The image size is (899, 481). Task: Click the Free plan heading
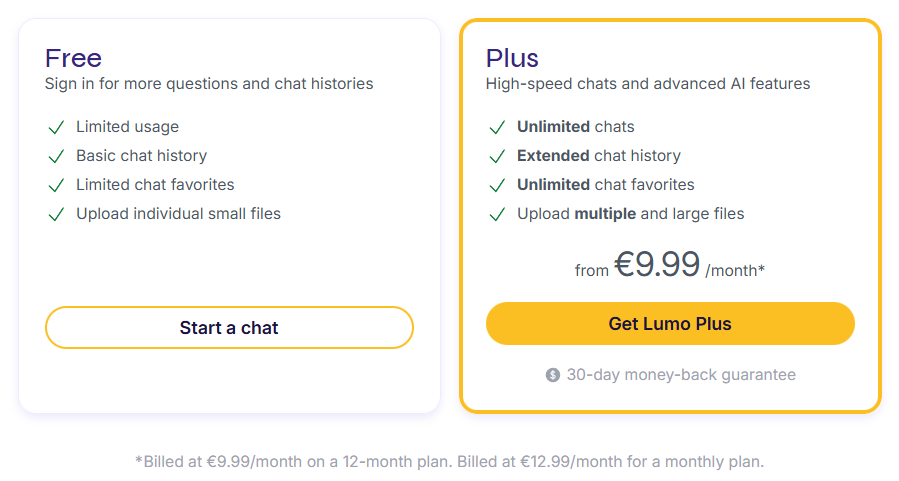pos(73,57)
